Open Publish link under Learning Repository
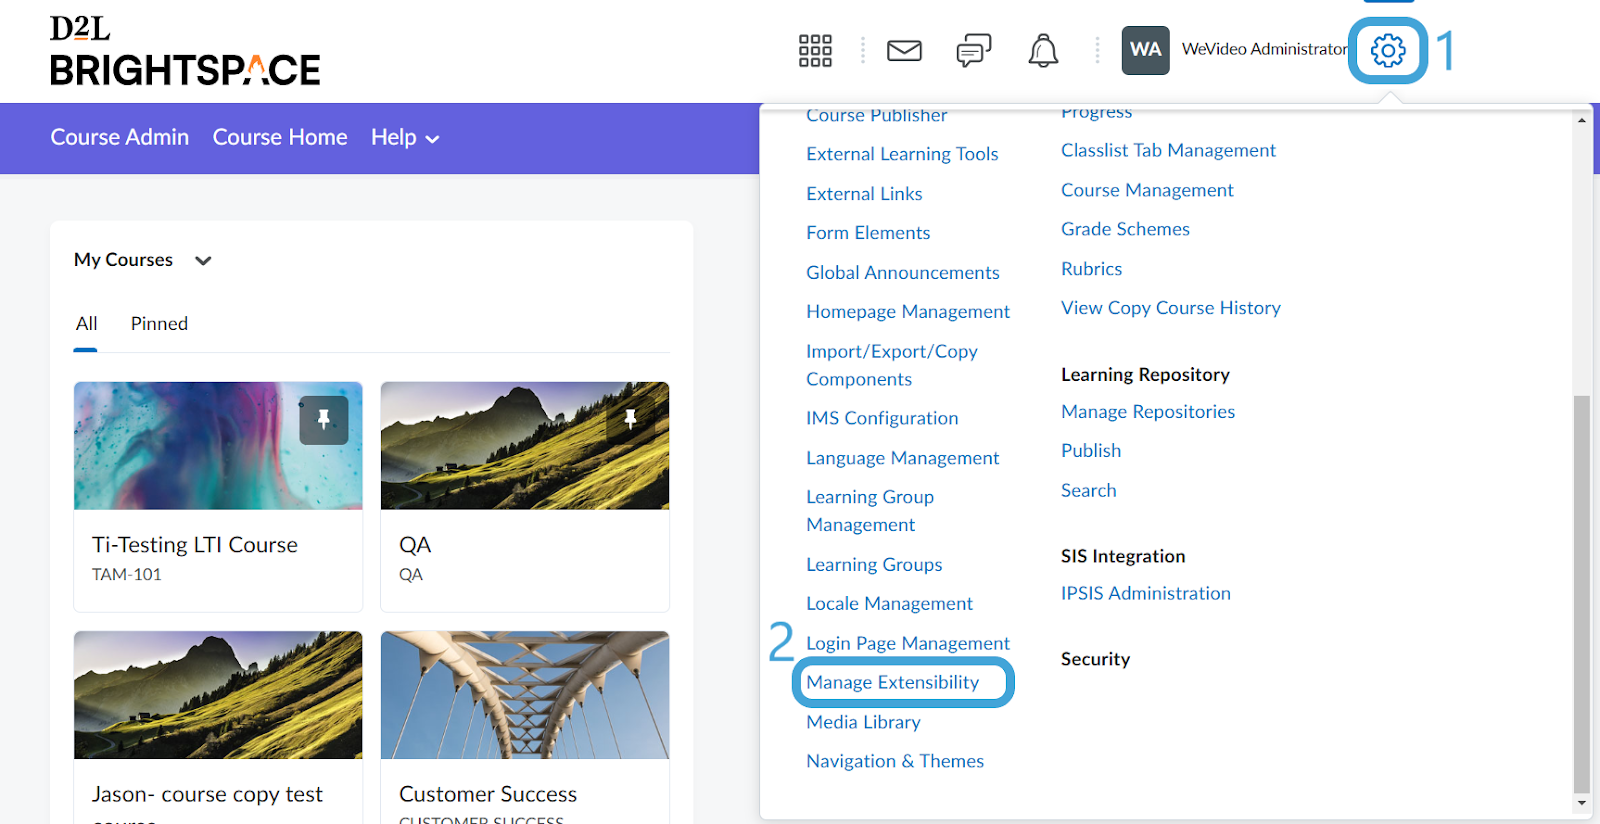 coord(1091,451)
